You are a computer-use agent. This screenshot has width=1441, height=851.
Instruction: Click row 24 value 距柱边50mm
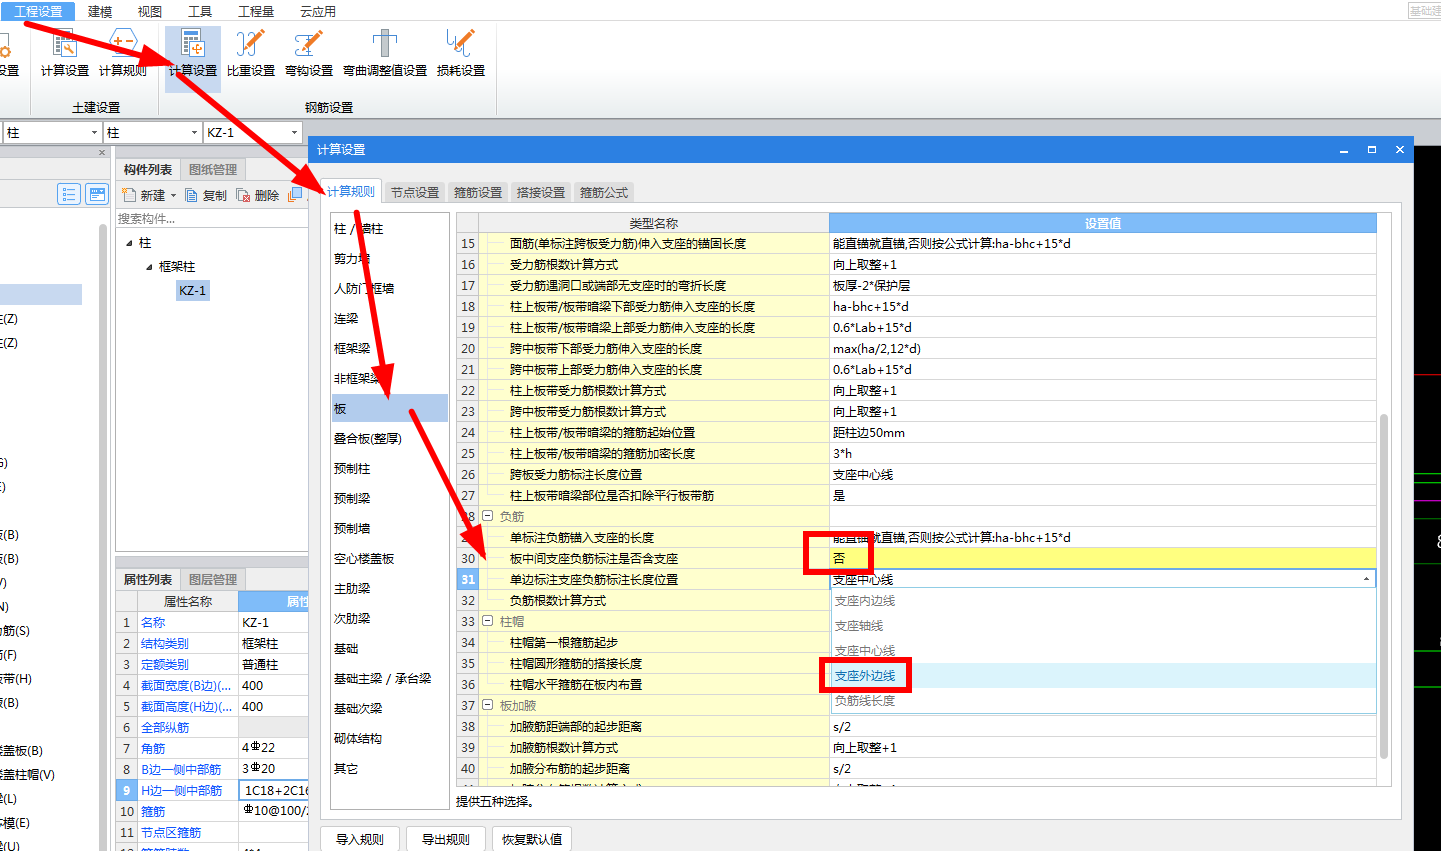coord(1103,432)
